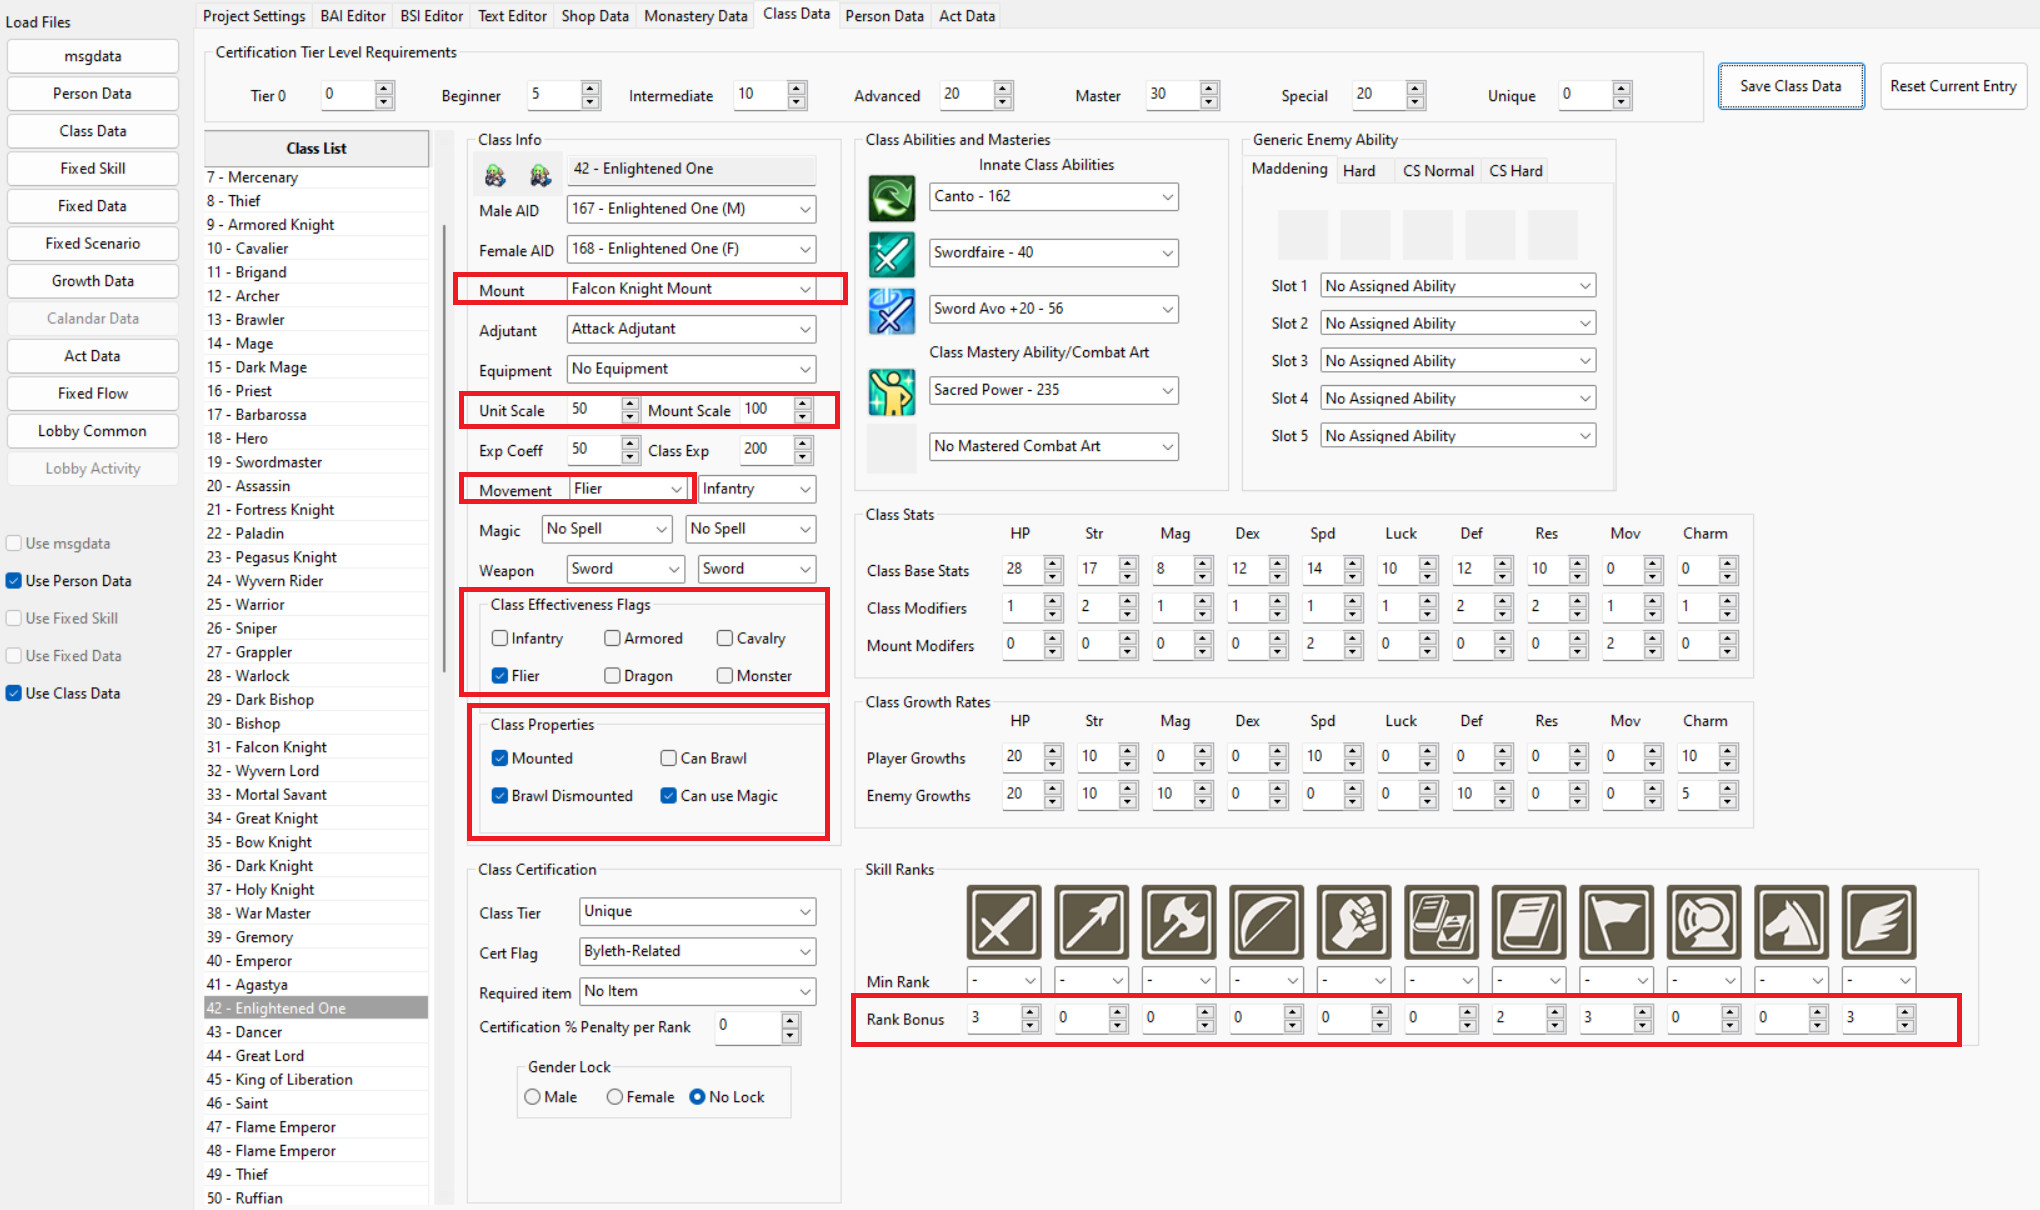Click the Save Class Data button
Viewport: 2040px width, 1210px height.
point(1790,86)
